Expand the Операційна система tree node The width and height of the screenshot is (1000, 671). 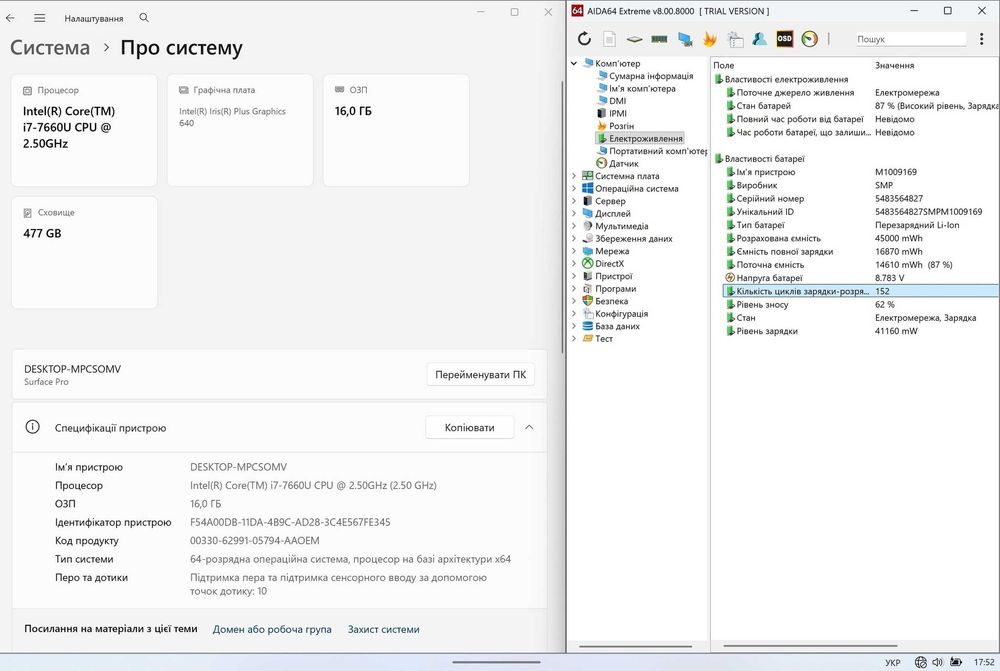(x=574, y=188)
